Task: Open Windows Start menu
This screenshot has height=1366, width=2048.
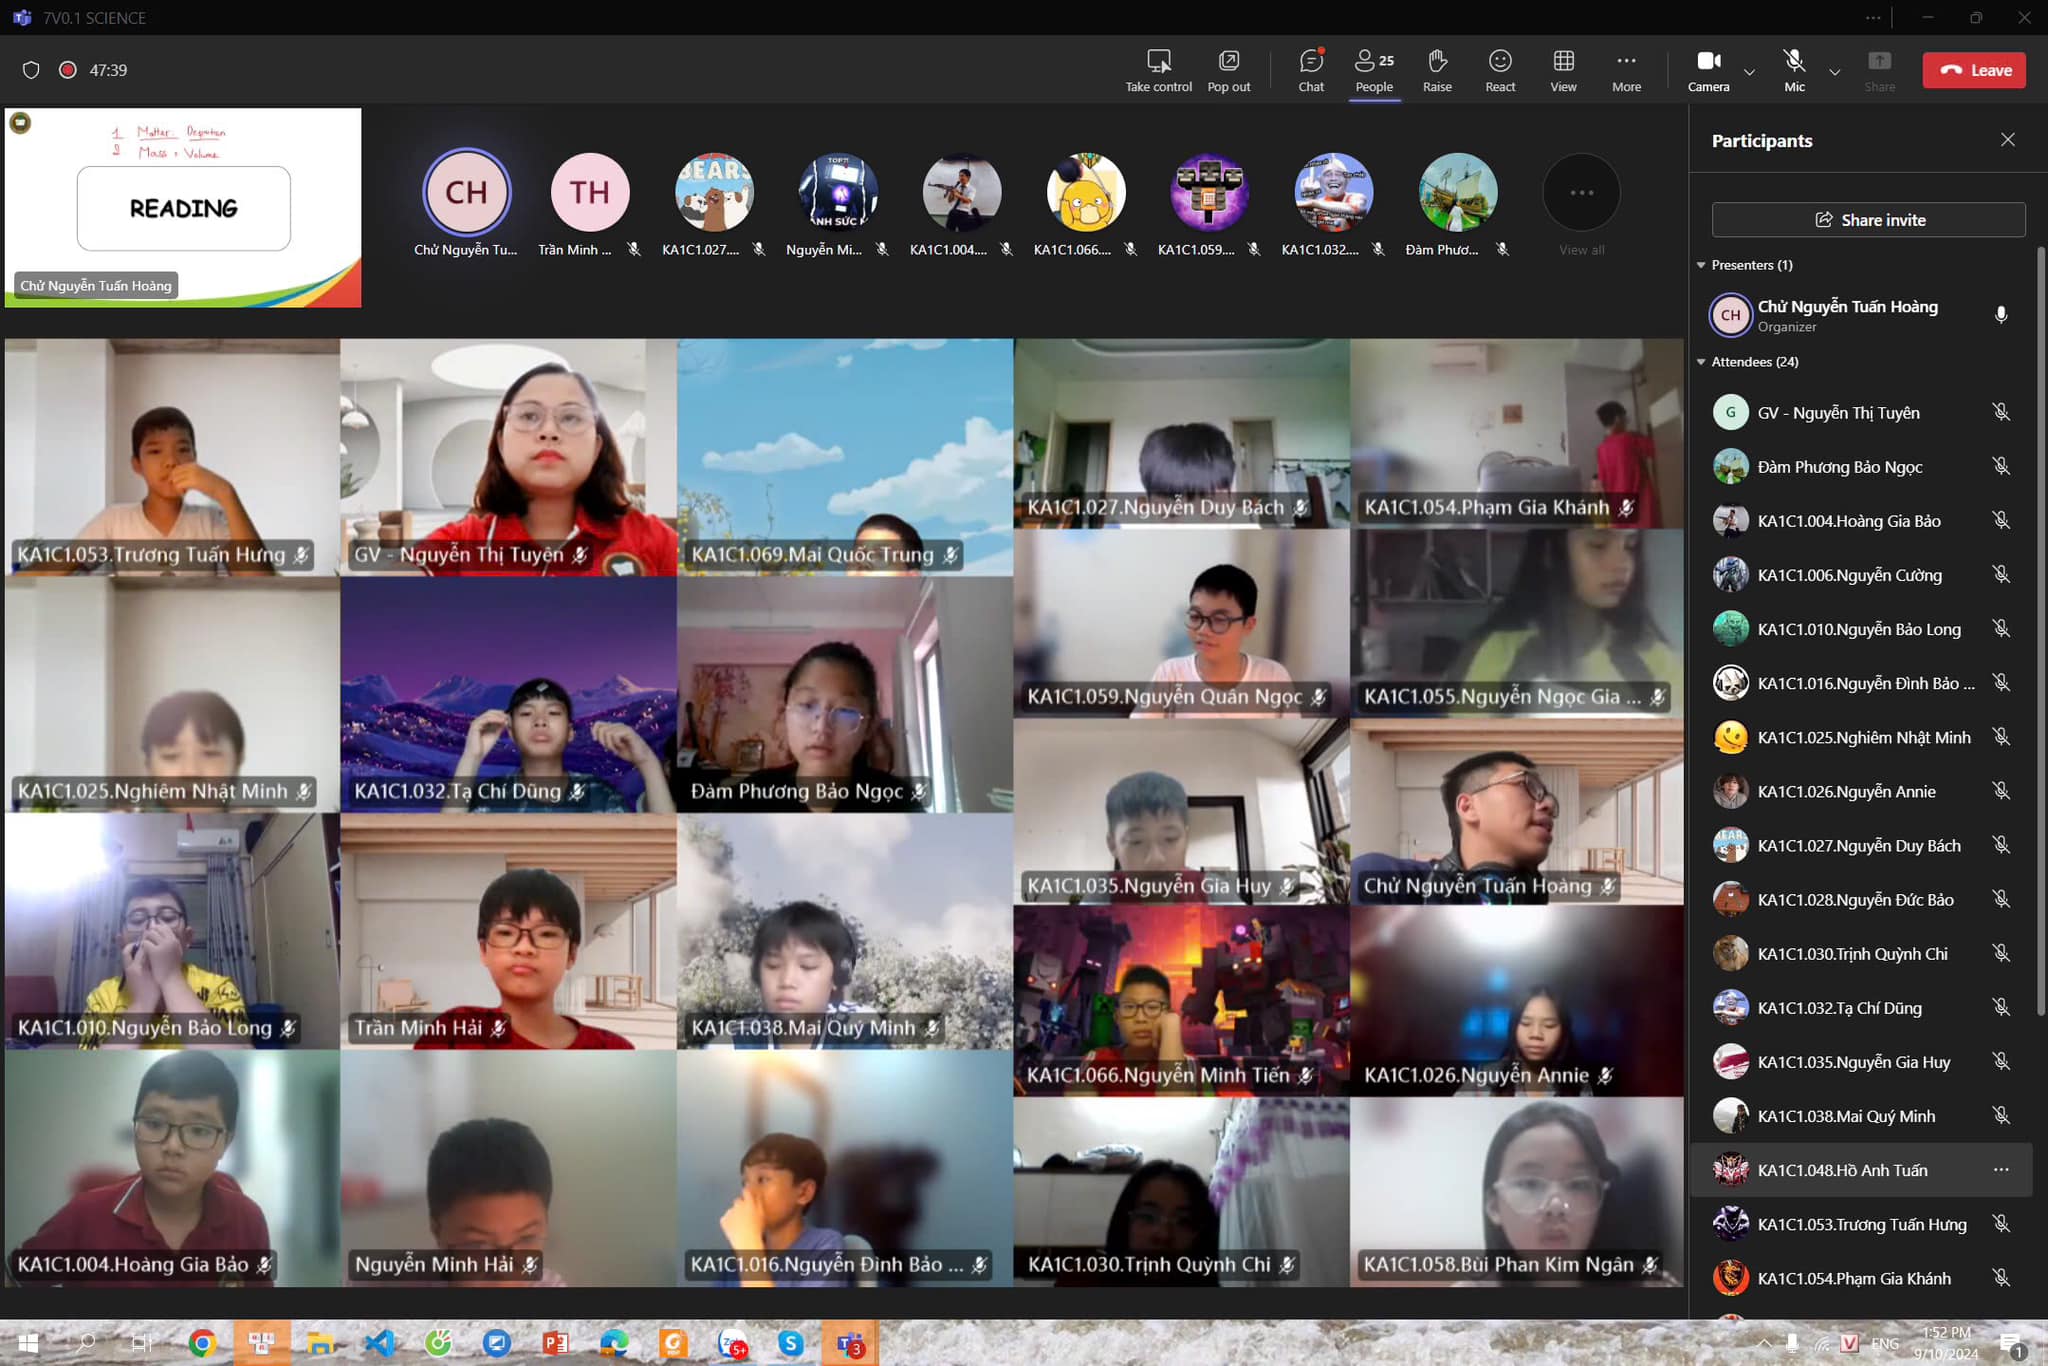Action: click(28, 1343)
